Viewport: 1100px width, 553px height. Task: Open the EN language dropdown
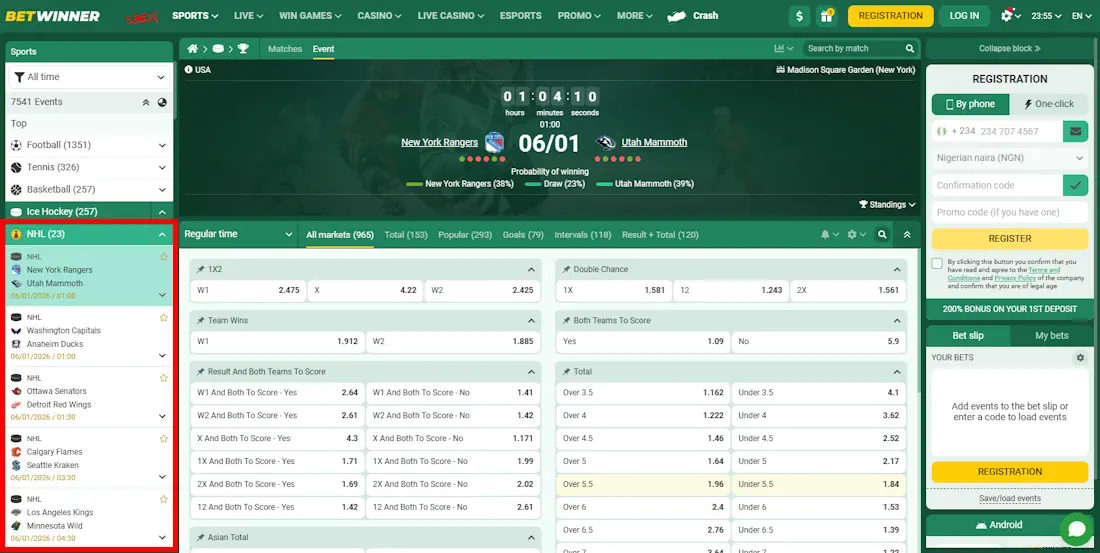pos(1082,15)
